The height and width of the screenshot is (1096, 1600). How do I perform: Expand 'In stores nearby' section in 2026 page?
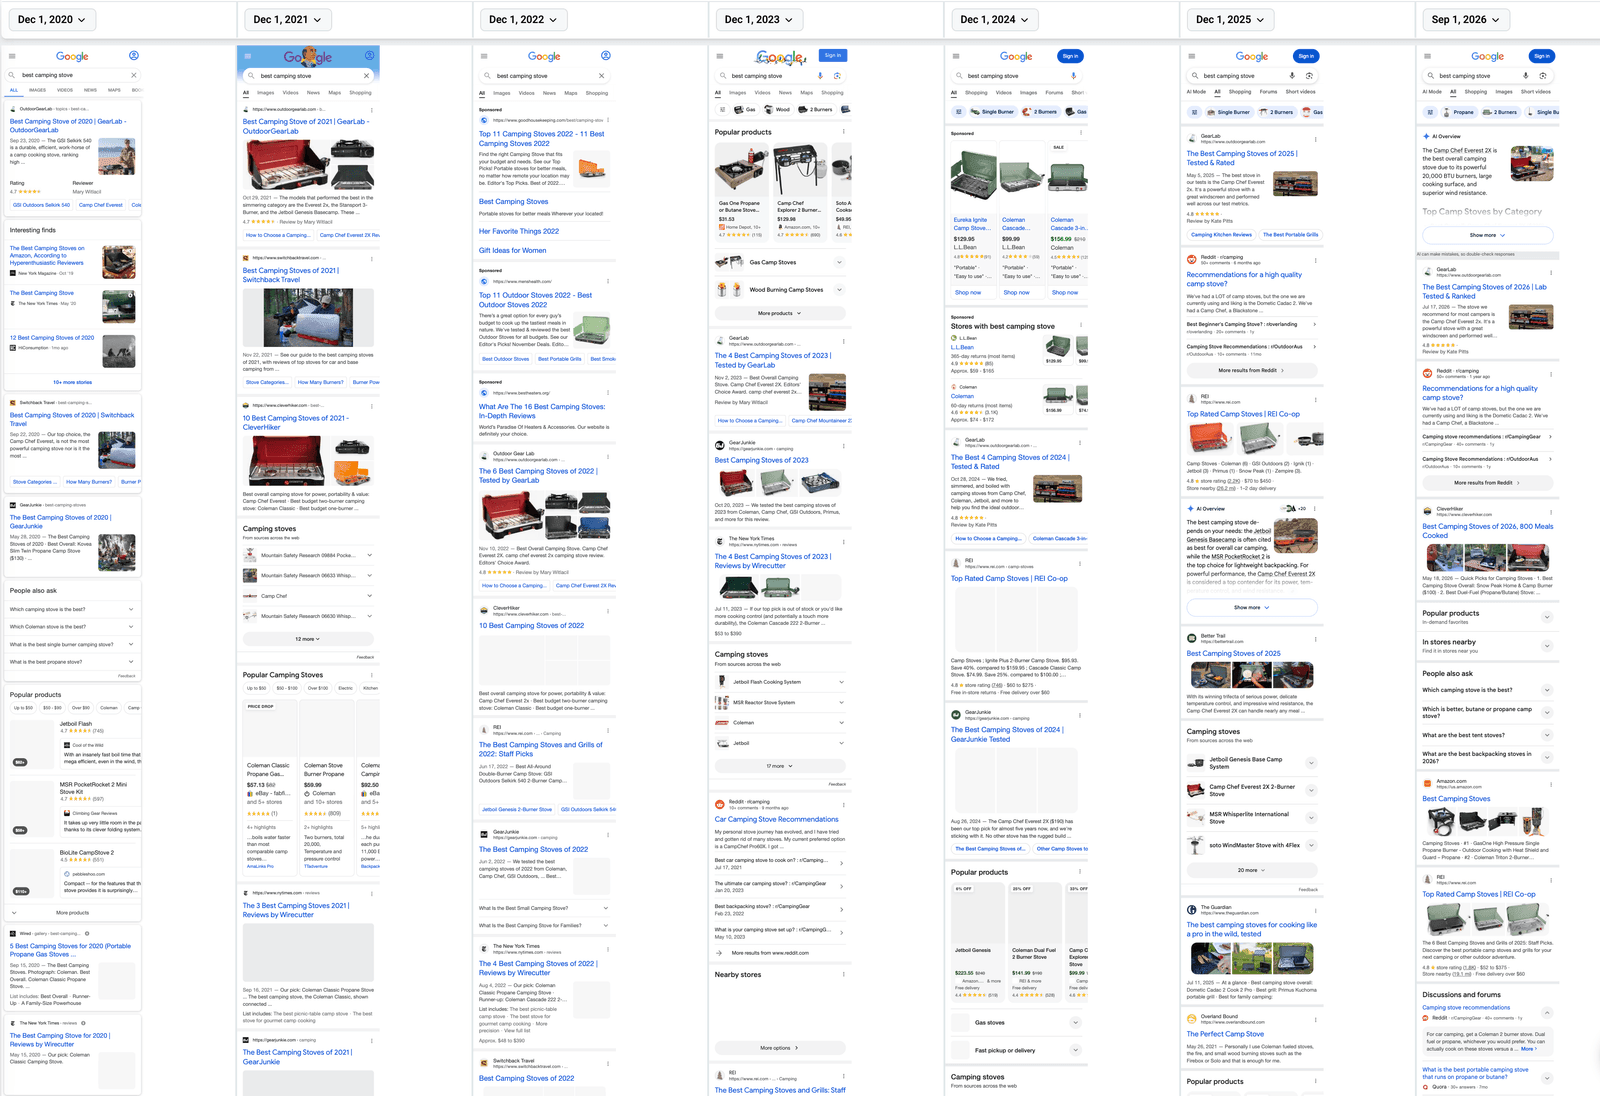coord(1488,646)
